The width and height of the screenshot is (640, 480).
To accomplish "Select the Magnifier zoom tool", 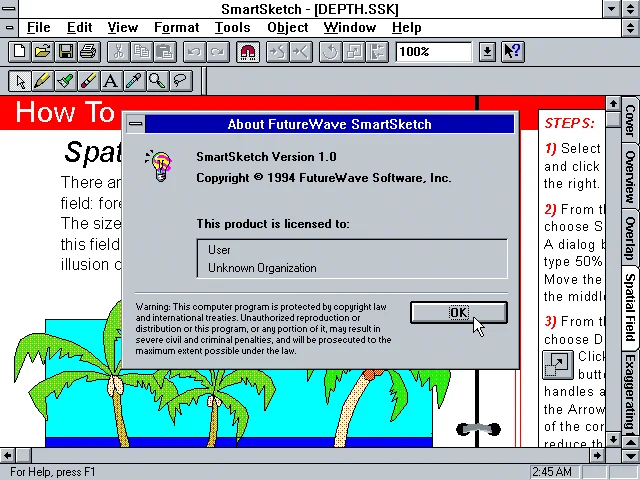I will (157, 81).
